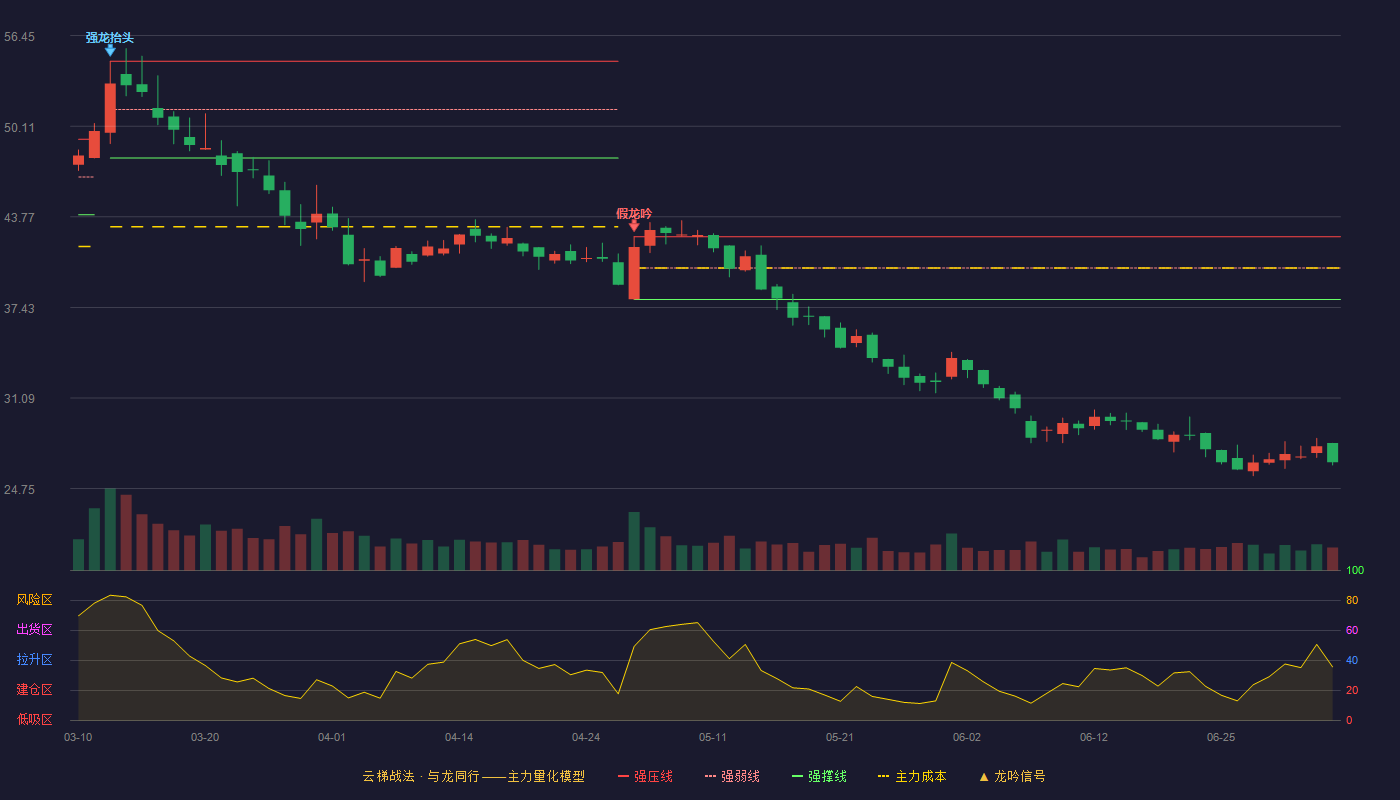Click the 56.45 price axis label
1400x800 pixels.
(x=19, y=37)
